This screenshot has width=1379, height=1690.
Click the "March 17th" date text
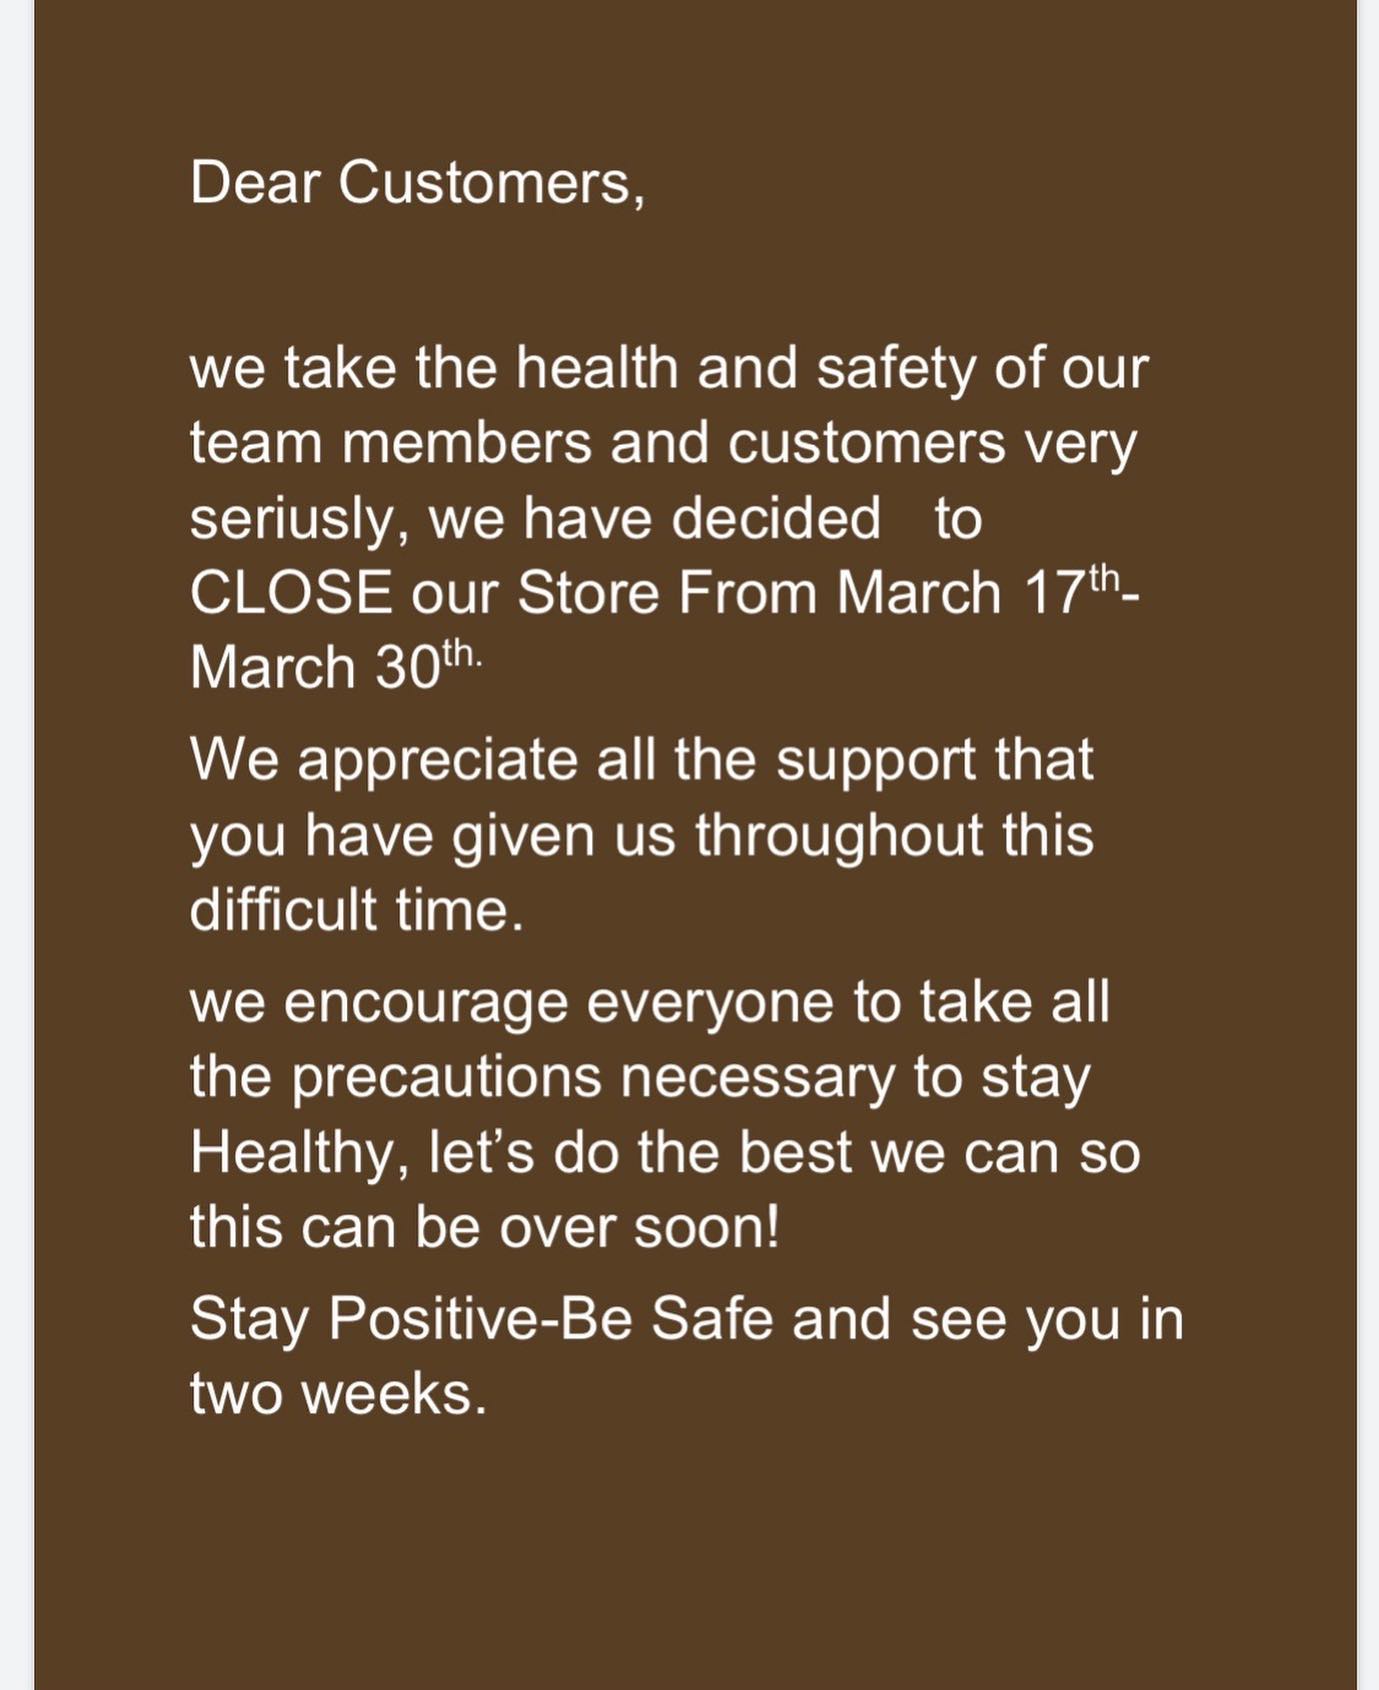point(980,592)
